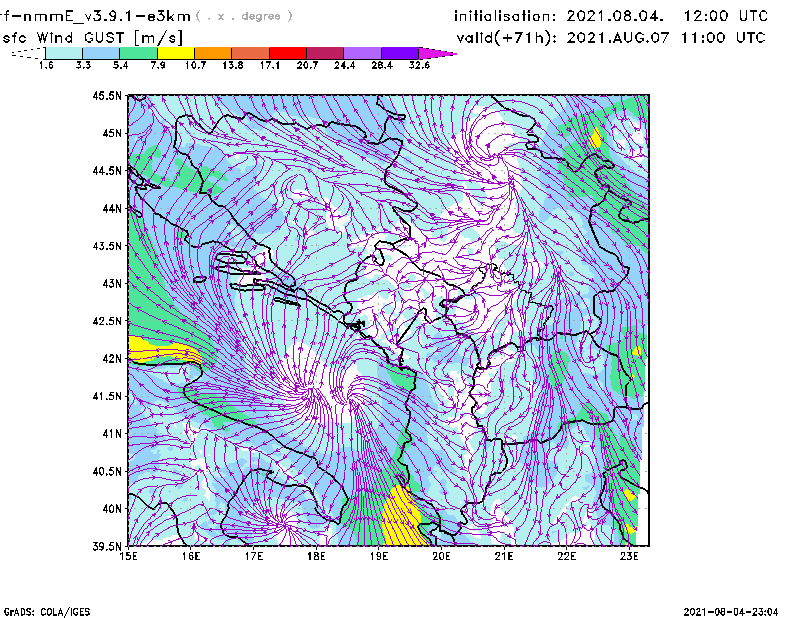The width and height of the screenshot is (800, 618).
Task: Click the '17E' longitude label
Action: point(254,556)
